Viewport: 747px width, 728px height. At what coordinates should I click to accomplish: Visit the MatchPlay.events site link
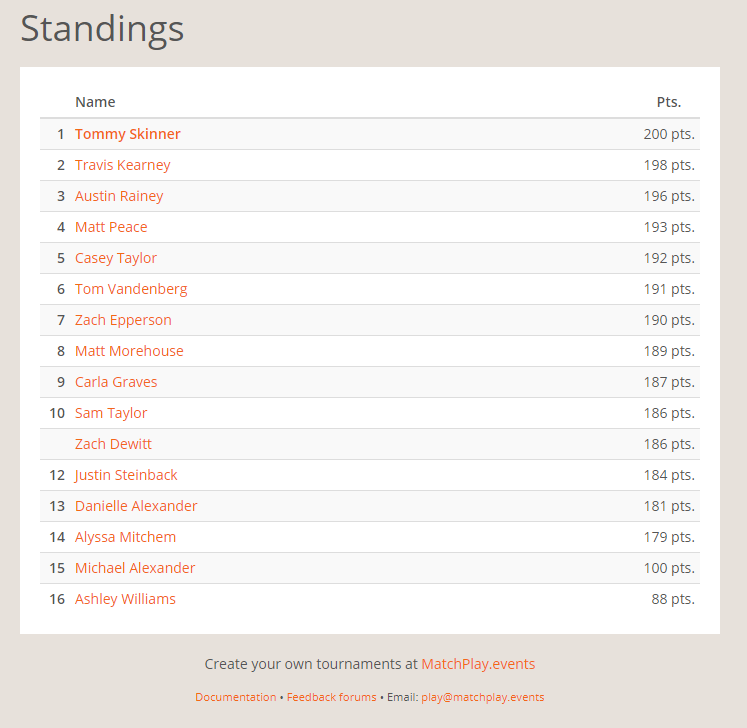pos(478,664)
